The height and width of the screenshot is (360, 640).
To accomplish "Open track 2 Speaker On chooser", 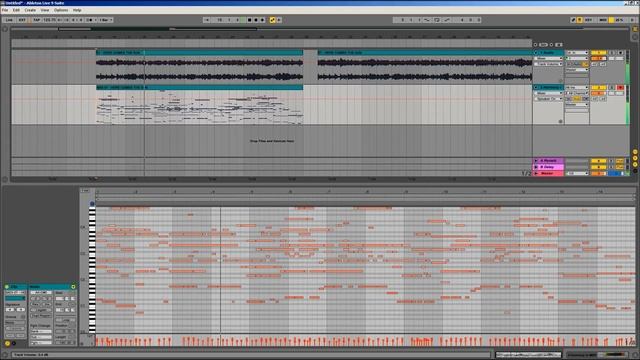I will coord(549,99).
